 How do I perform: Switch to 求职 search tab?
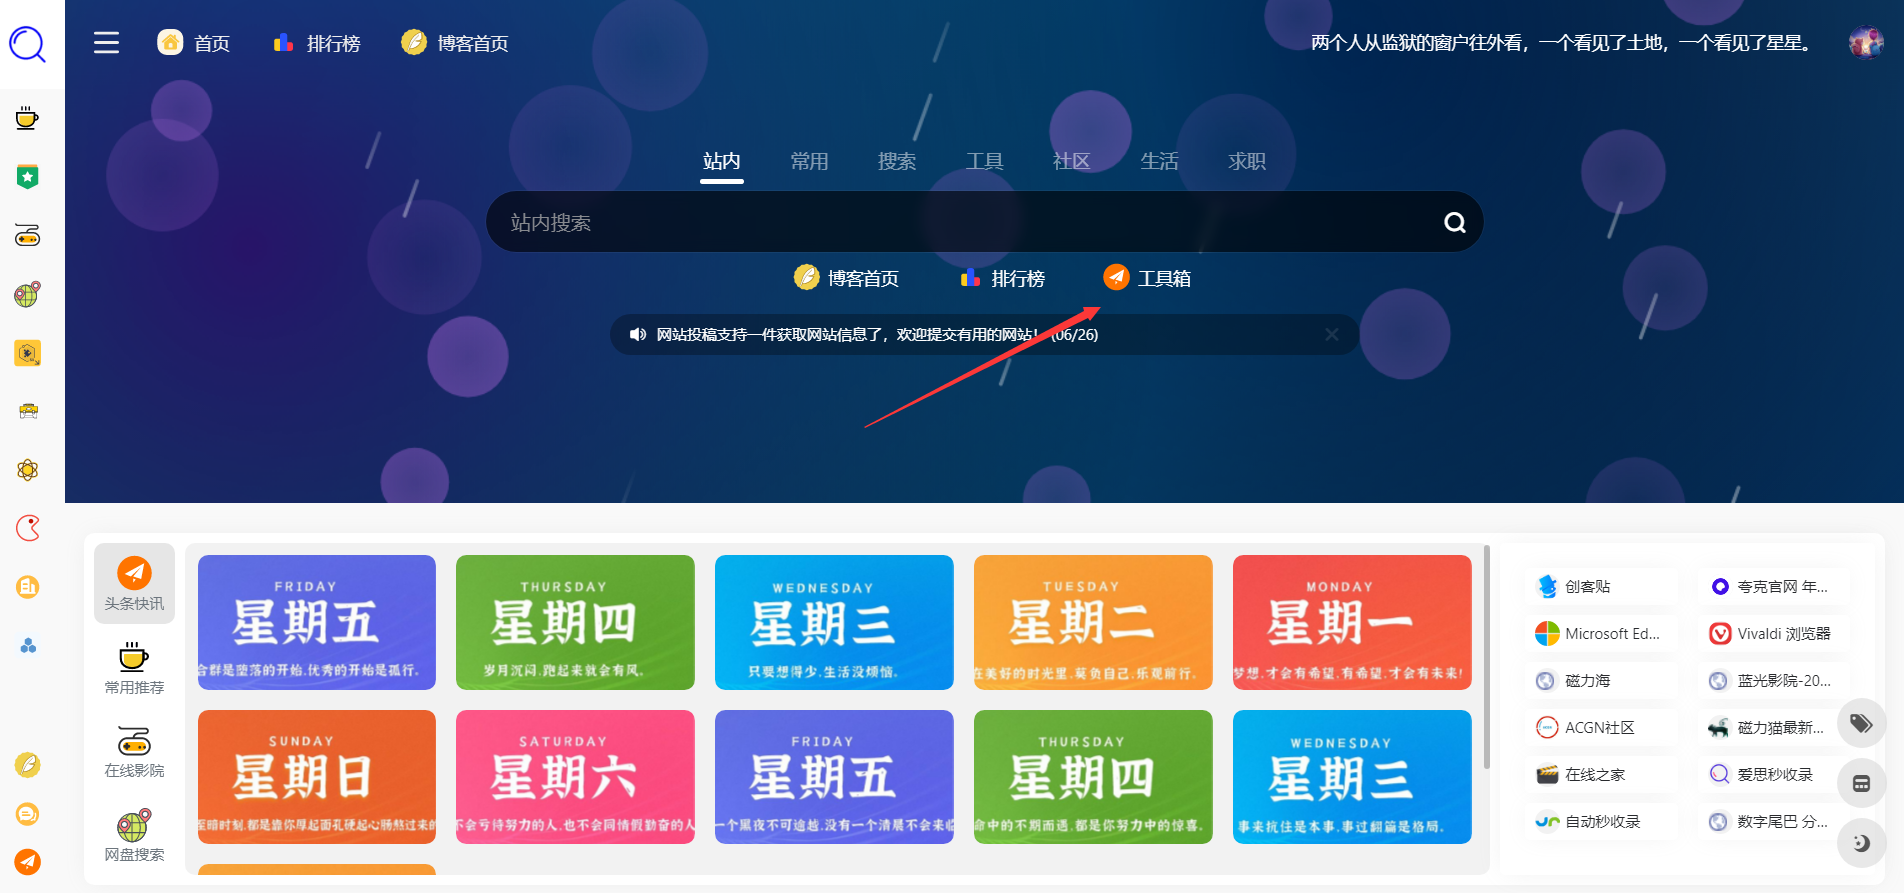click(x=1247, y=161)
